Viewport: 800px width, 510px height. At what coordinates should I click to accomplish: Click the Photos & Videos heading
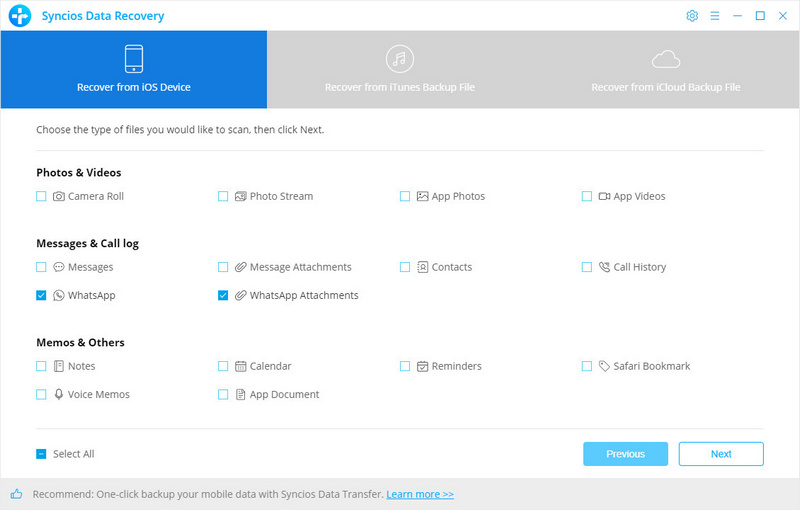coord(79,172)
